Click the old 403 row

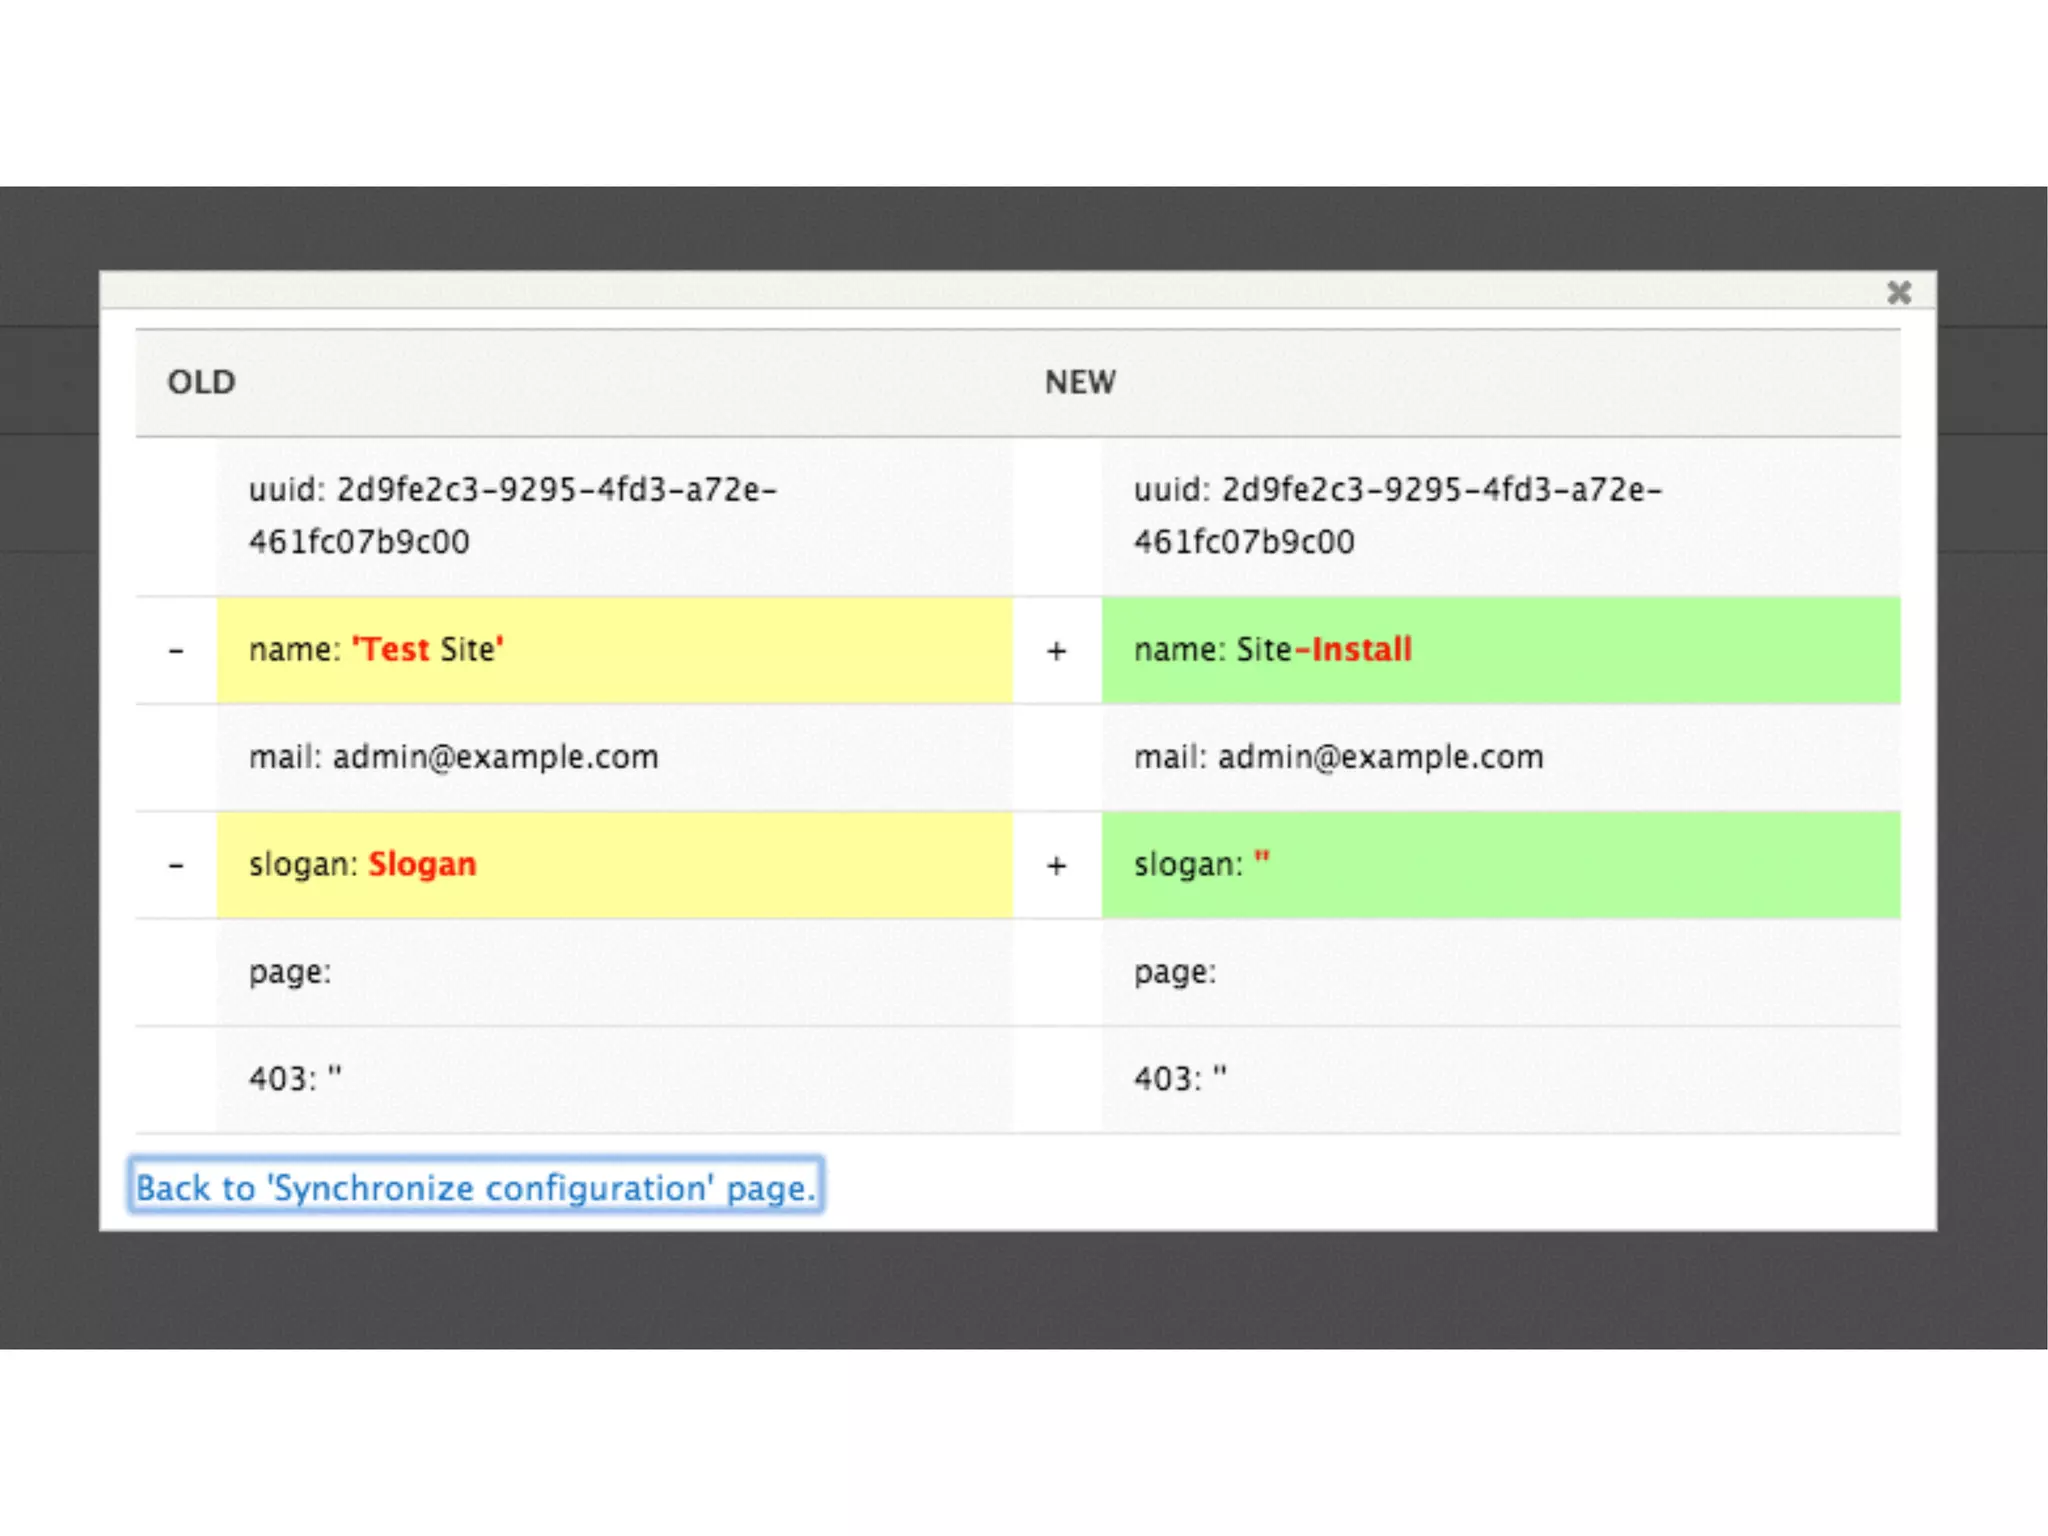pos(295,1079)
